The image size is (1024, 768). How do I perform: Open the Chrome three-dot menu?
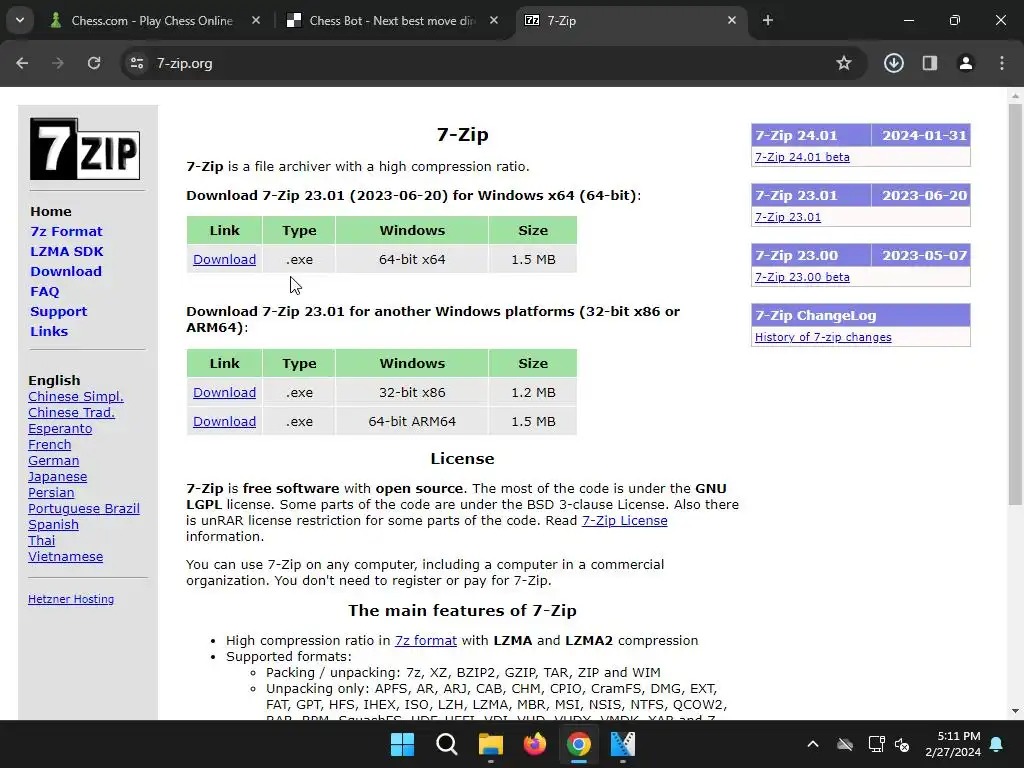pos(1002,63)
